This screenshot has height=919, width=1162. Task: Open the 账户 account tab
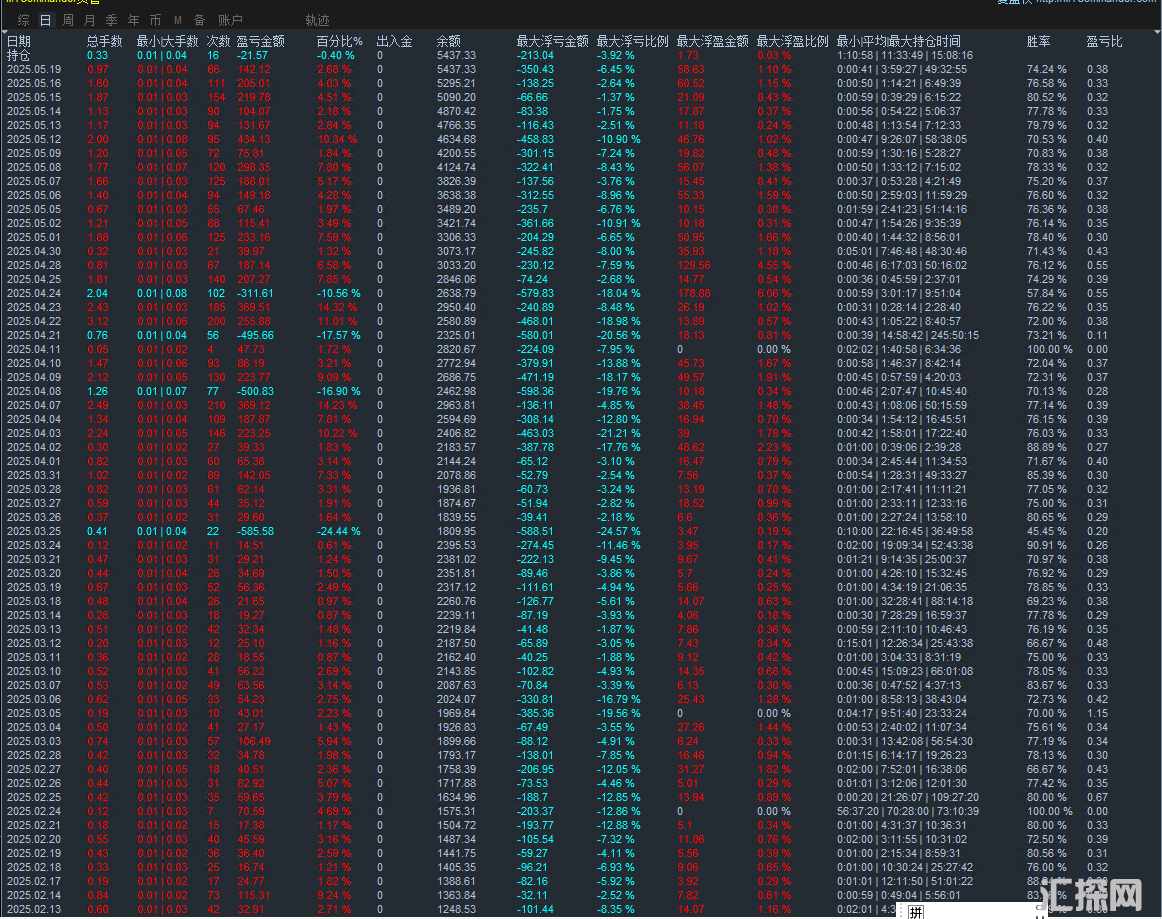[230, 20]
